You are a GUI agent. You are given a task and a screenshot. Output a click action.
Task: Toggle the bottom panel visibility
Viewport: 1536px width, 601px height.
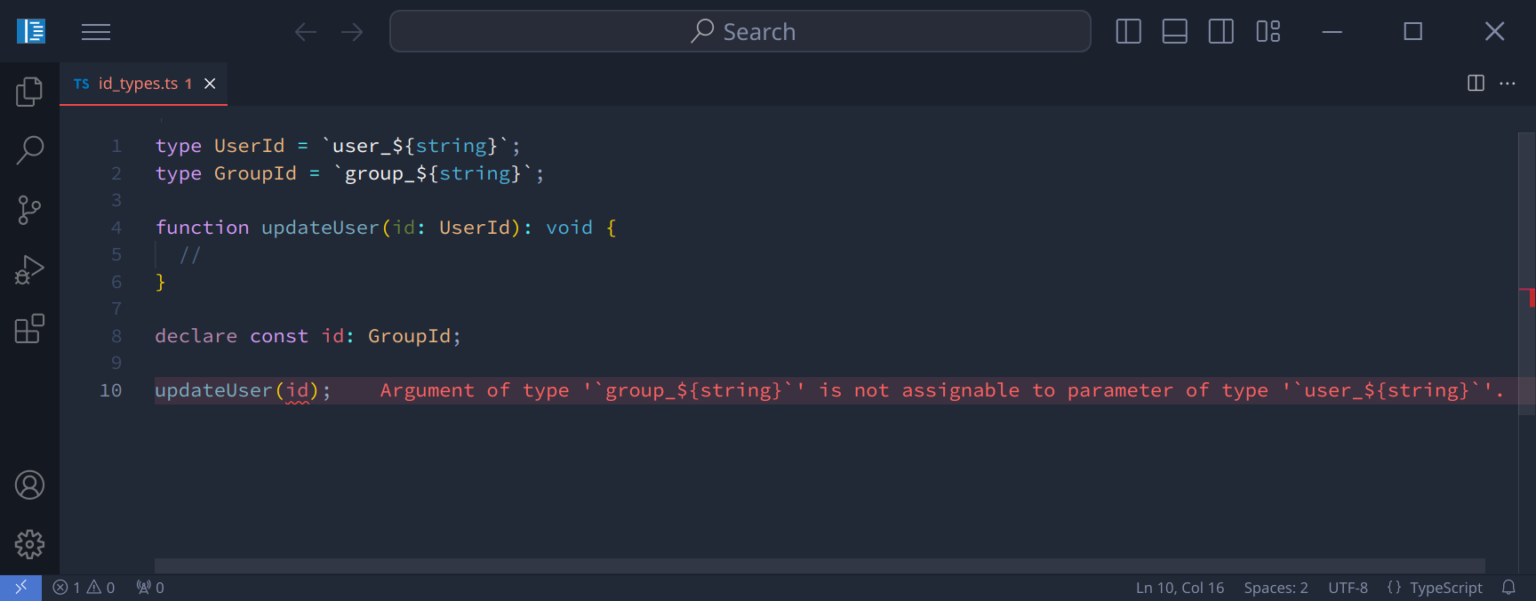(x=1174, y=32)
